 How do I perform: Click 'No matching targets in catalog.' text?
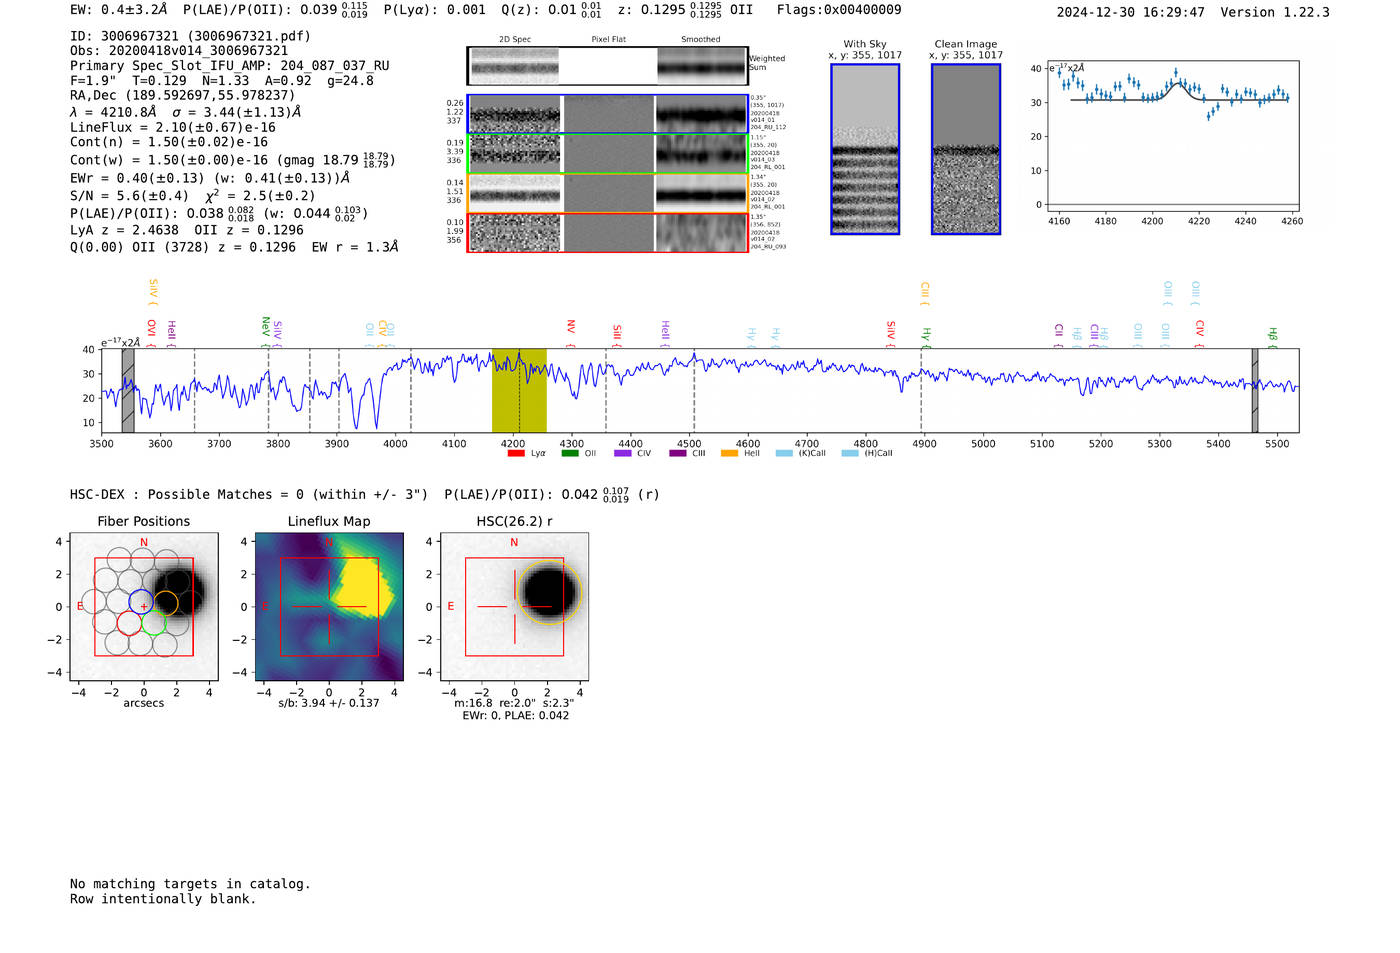pyautogui.click(x=190, y=884)
